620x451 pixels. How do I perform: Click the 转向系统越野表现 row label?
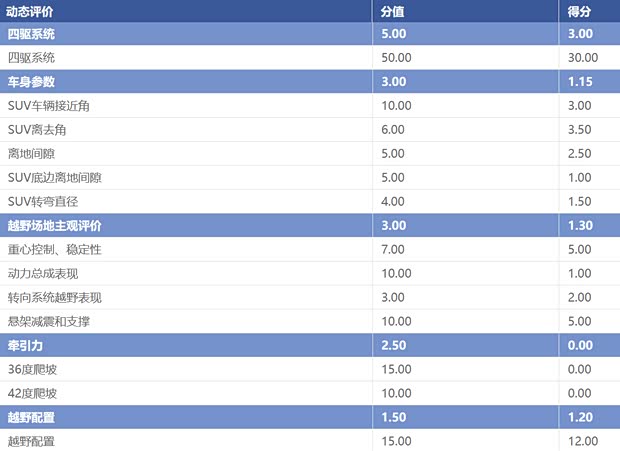(x=54, y=297)
